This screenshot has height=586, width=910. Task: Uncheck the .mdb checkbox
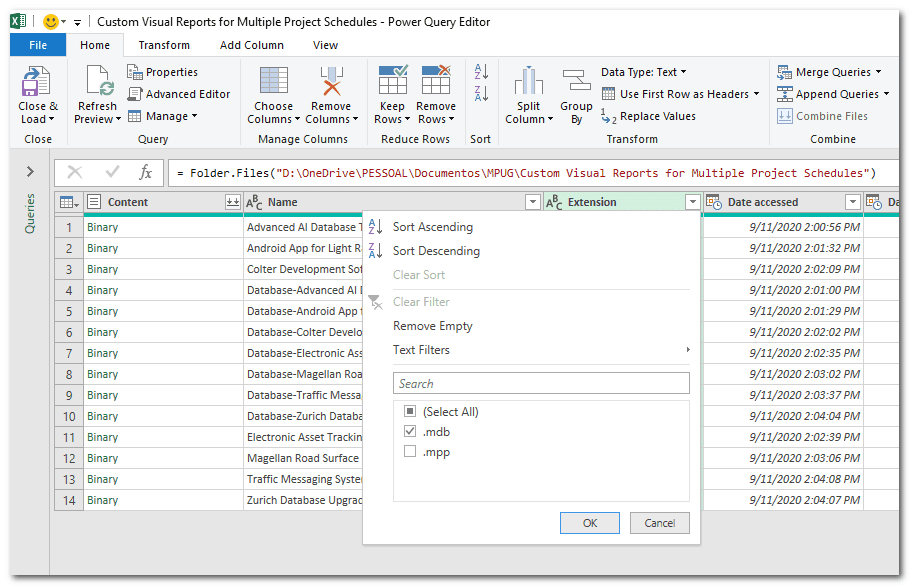pos(410,431)
